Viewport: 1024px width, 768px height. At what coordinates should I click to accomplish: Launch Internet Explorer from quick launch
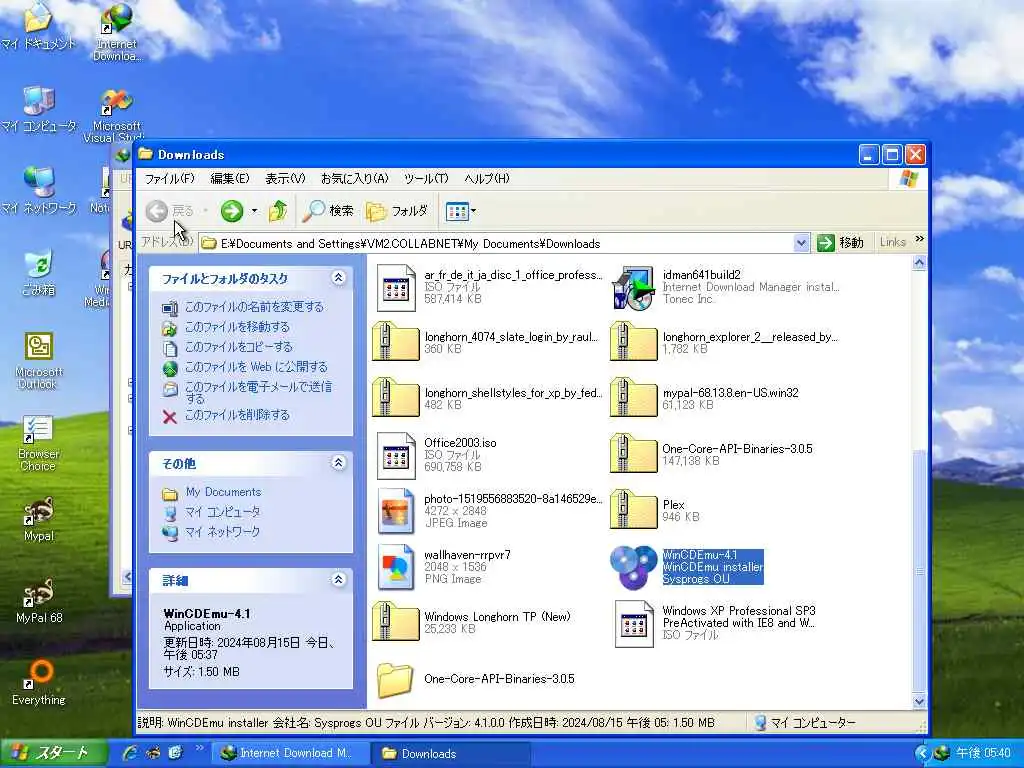point(130,753)
